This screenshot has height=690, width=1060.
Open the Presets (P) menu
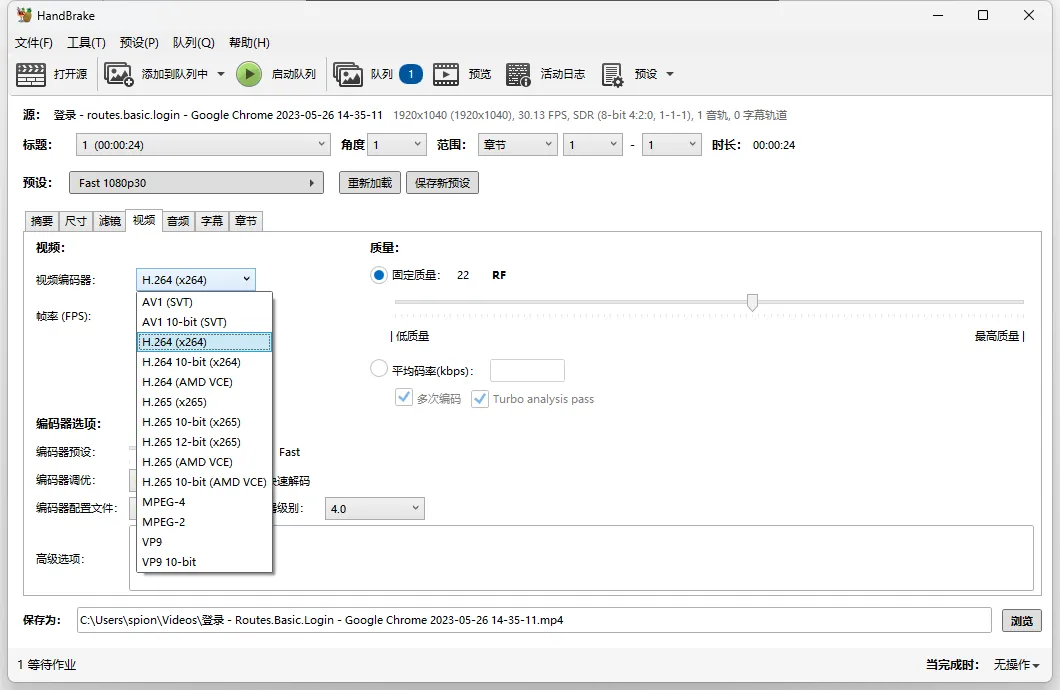[x=139, y=43]
